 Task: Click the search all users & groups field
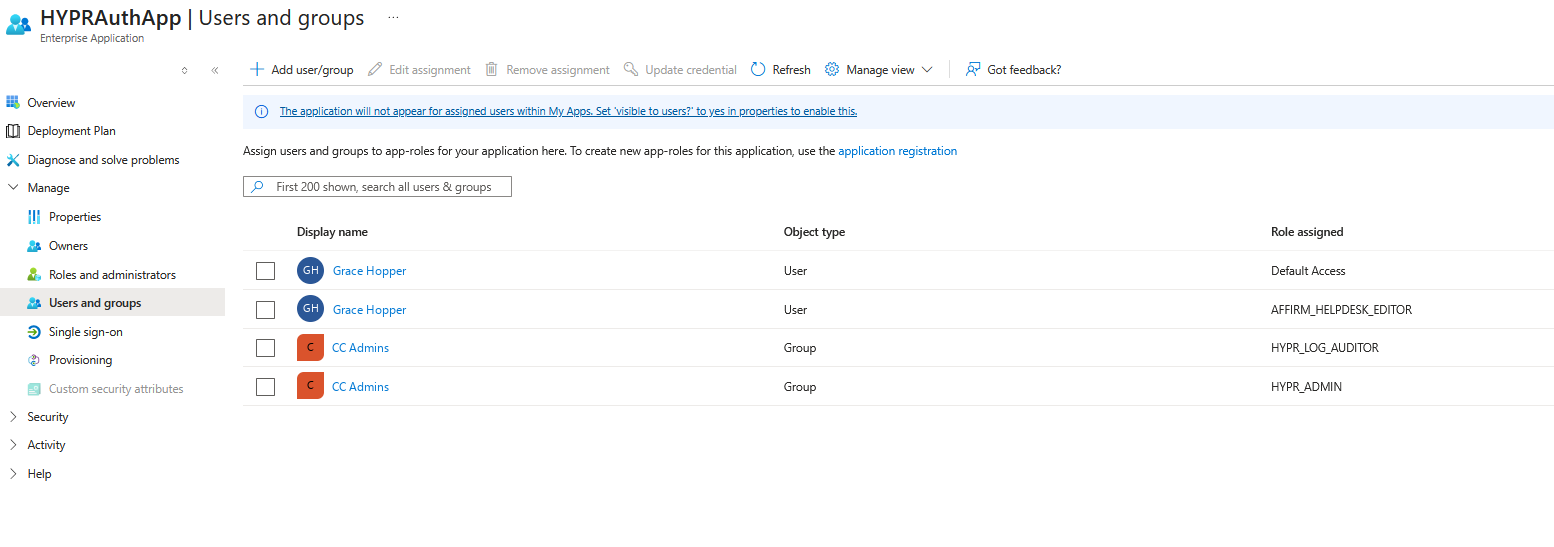point(377,187)
